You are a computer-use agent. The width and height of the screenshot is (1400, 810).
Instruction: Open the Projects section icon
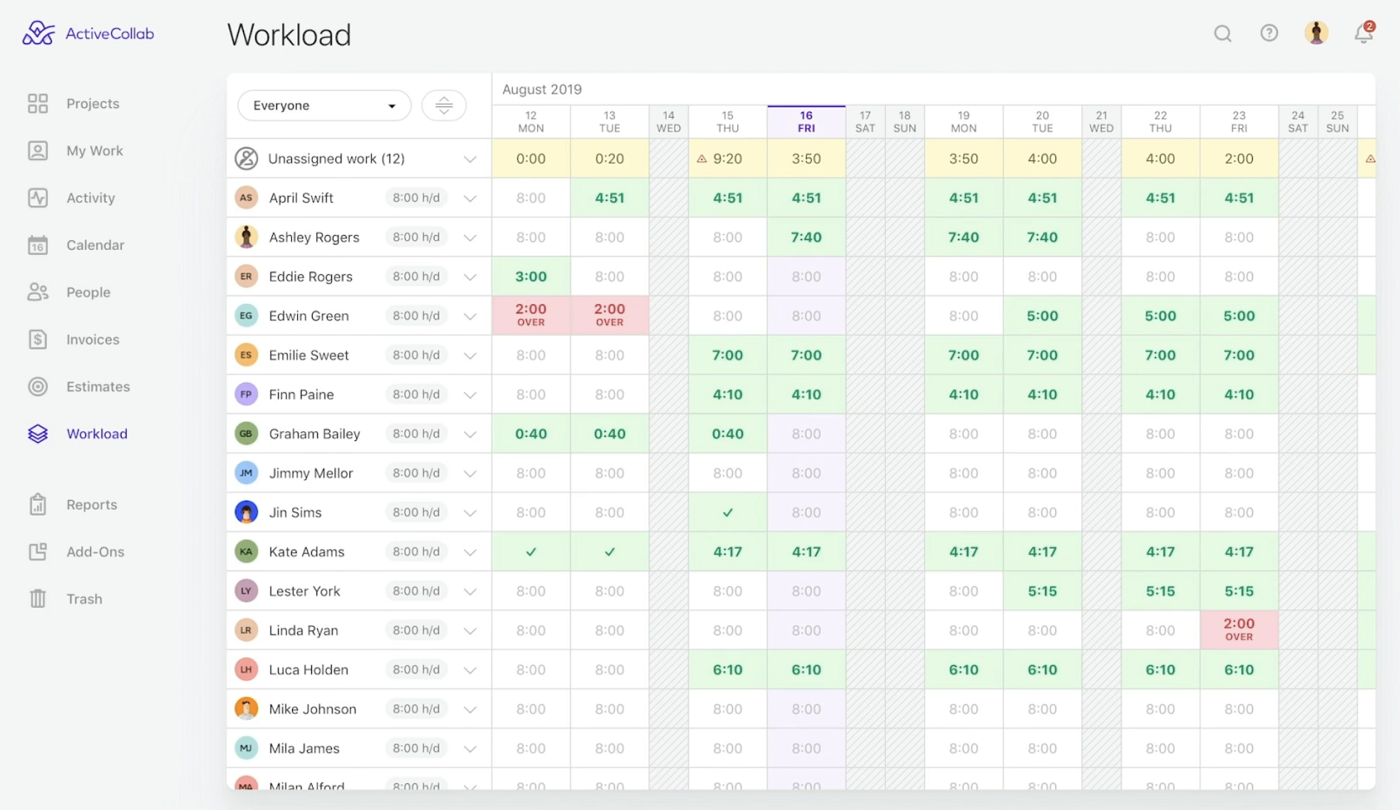38,103
